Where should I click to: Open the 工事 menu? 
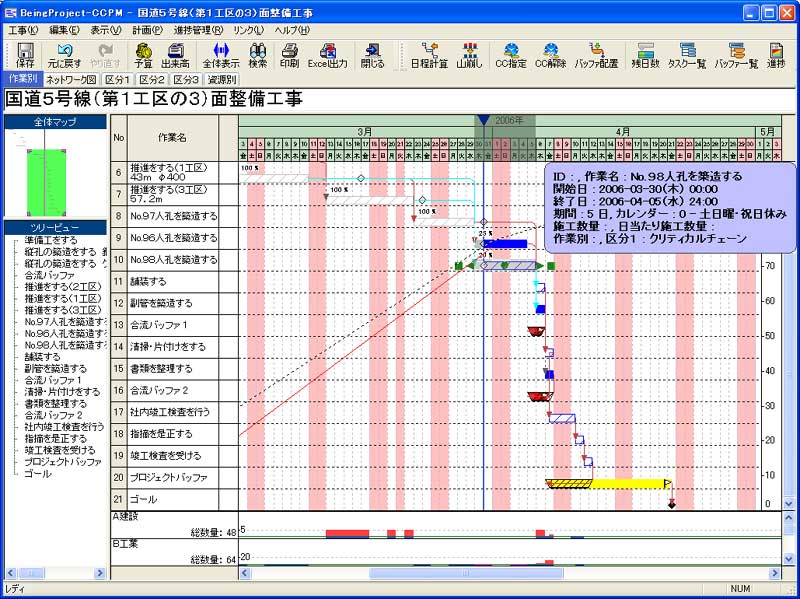(x=20, y=31)
